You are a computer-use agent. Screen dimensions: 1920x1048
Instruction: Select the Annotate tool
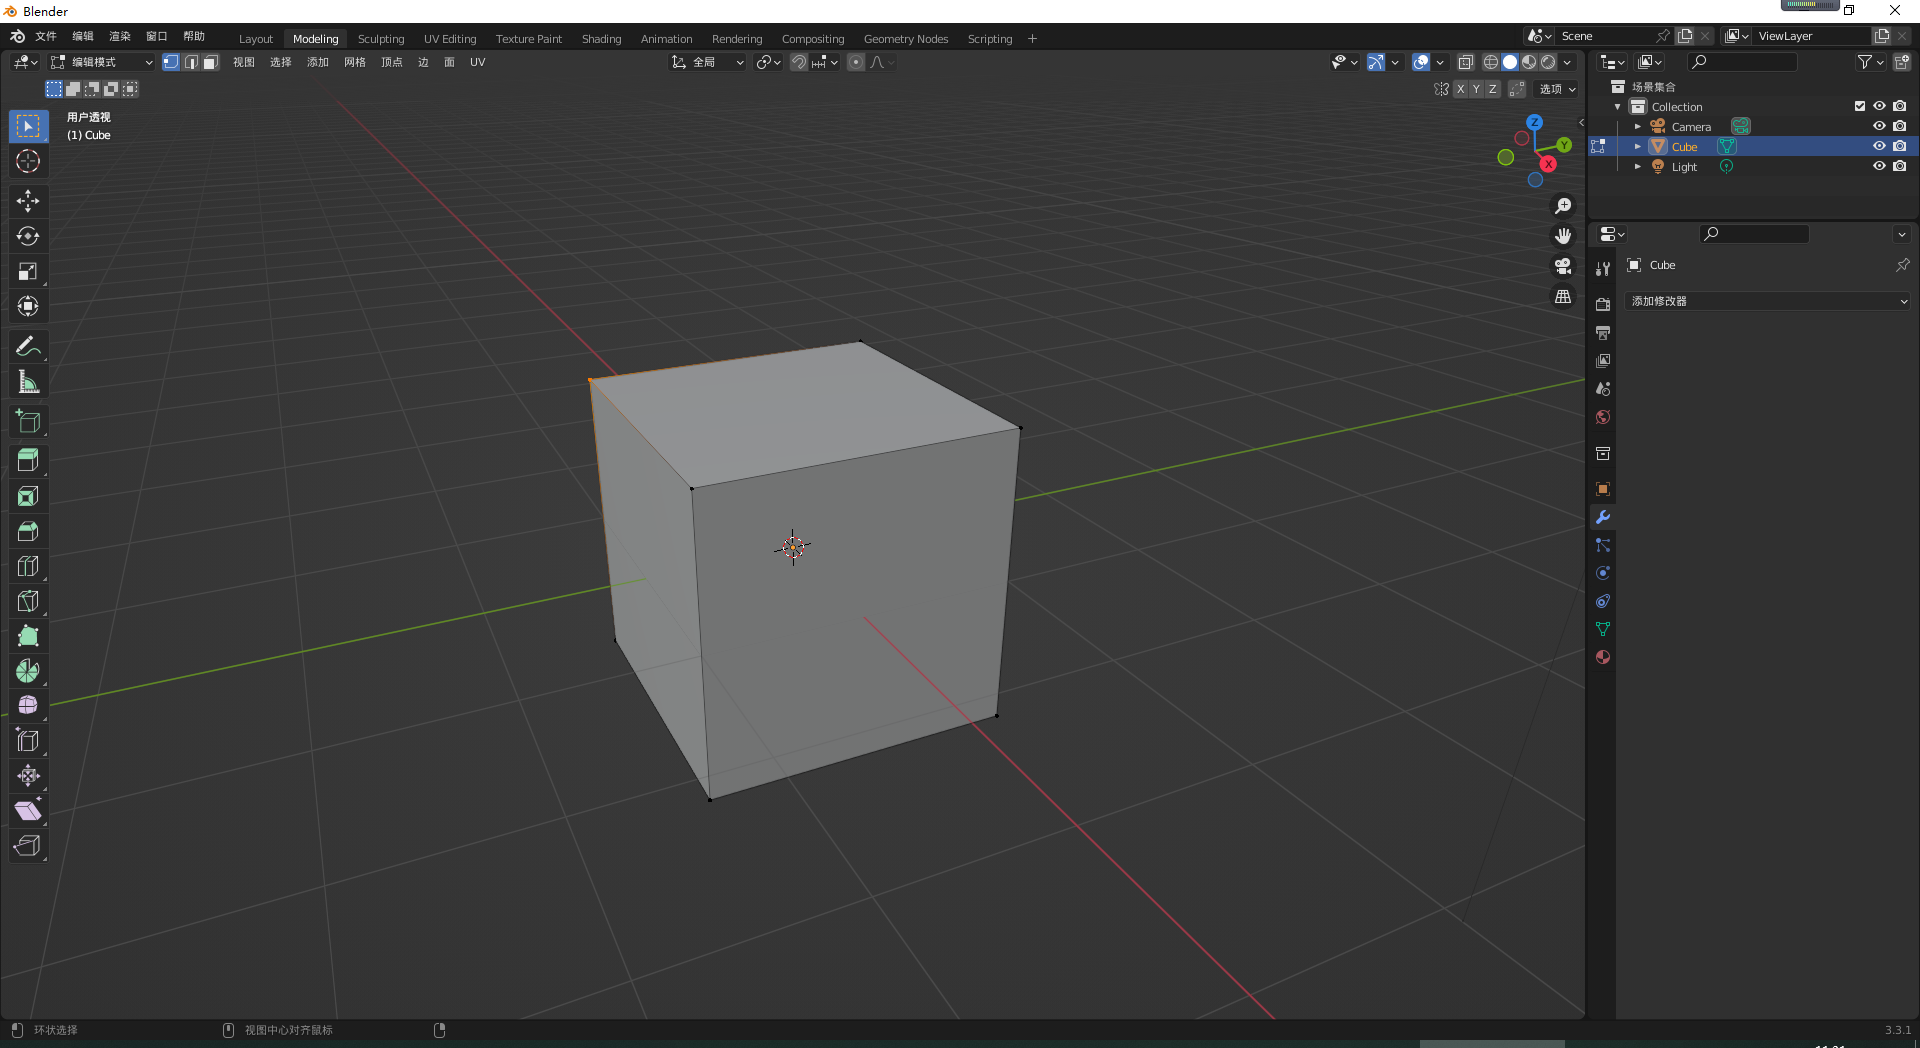pos(28,345)
